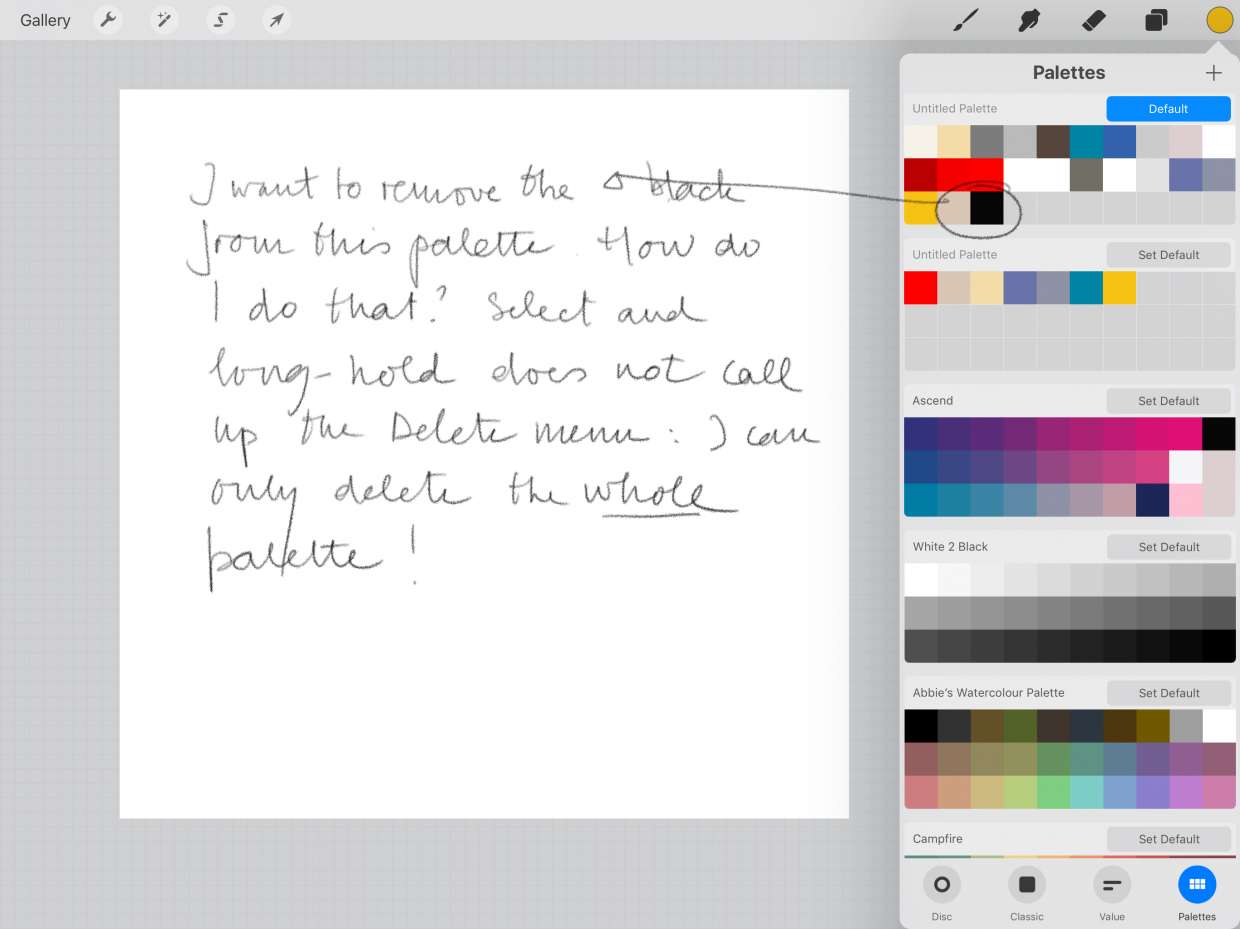The image size is (1240, 929).
Task: Switch to the Palettes tab
Action: pyautogui.click(x=1196, y=884)
